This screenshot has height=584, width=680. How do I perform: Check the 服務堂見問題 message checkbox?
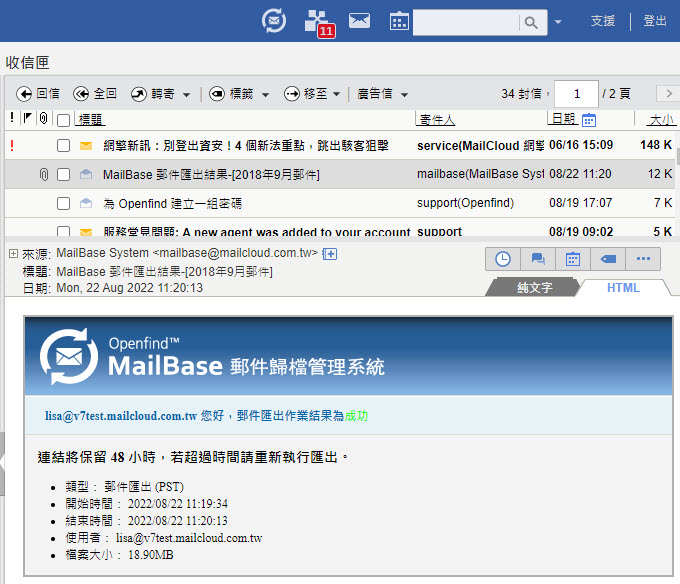click(63, 231)
